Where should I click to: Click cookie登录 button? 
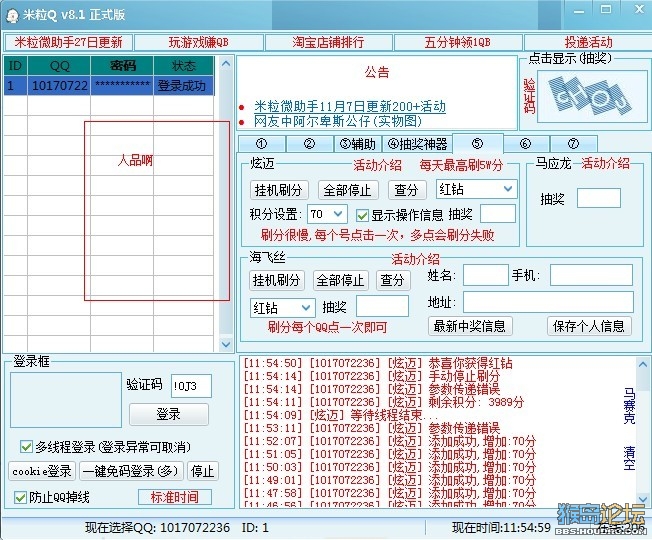coord(42,471)
